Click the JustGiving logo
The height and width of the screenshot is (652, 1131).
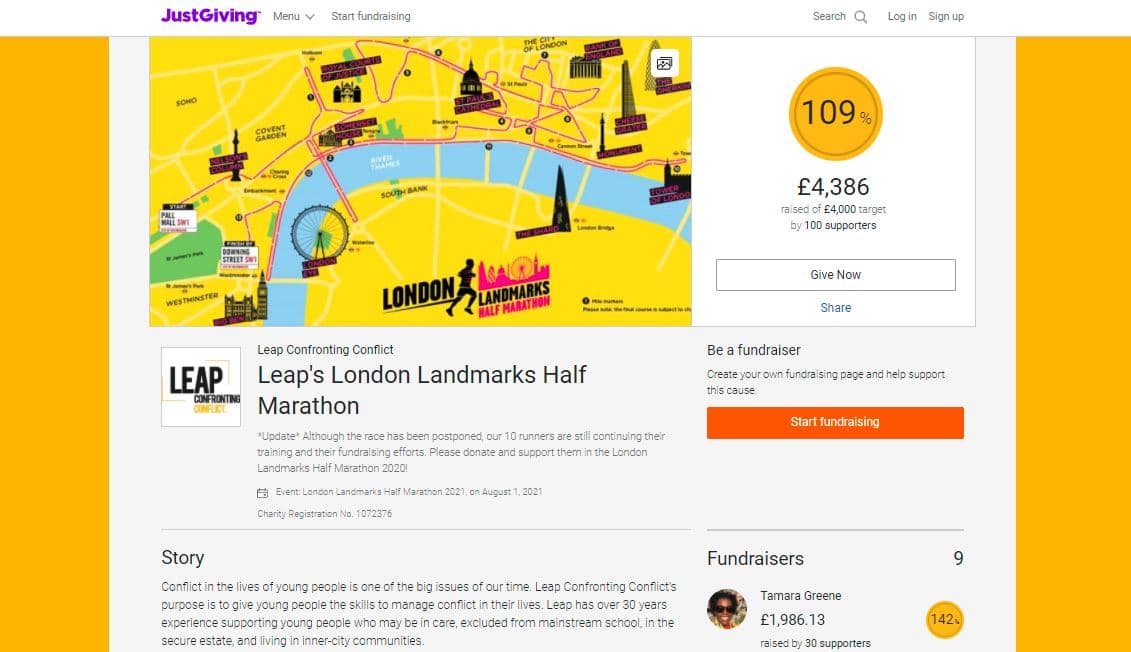tap(210, 16)
